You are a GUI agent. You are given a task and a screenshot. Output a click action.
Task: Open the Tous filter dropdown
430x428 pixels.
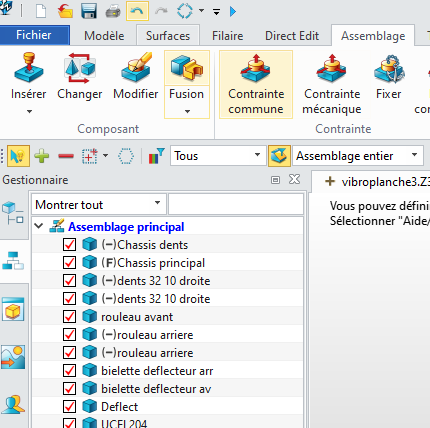pyautogui.click(x=218, y=155)
